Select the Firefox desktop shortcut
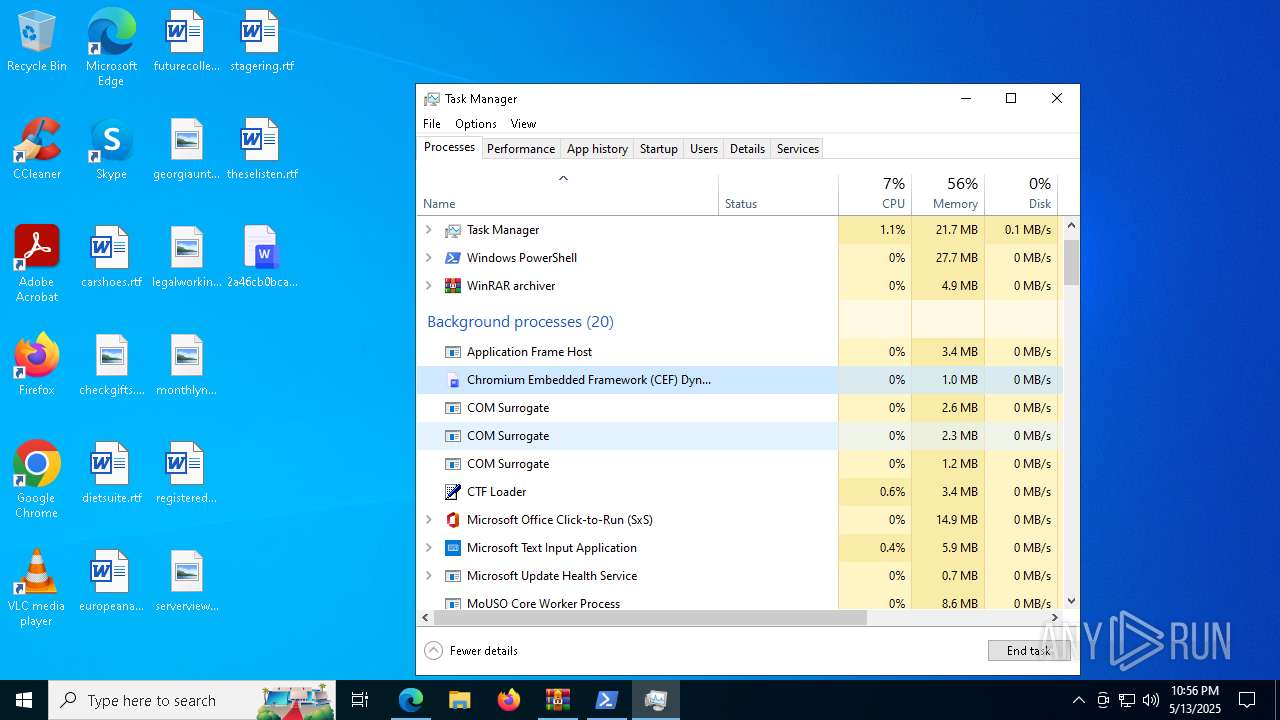This screenshot has height=720, width=1280. (37, 365)
